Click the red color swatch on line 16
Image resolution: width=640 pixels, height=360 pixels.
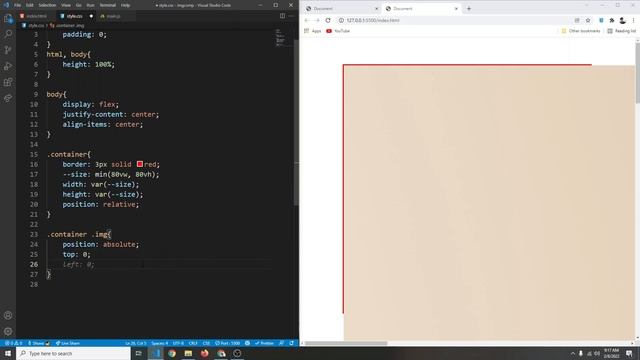pos(140,164)
